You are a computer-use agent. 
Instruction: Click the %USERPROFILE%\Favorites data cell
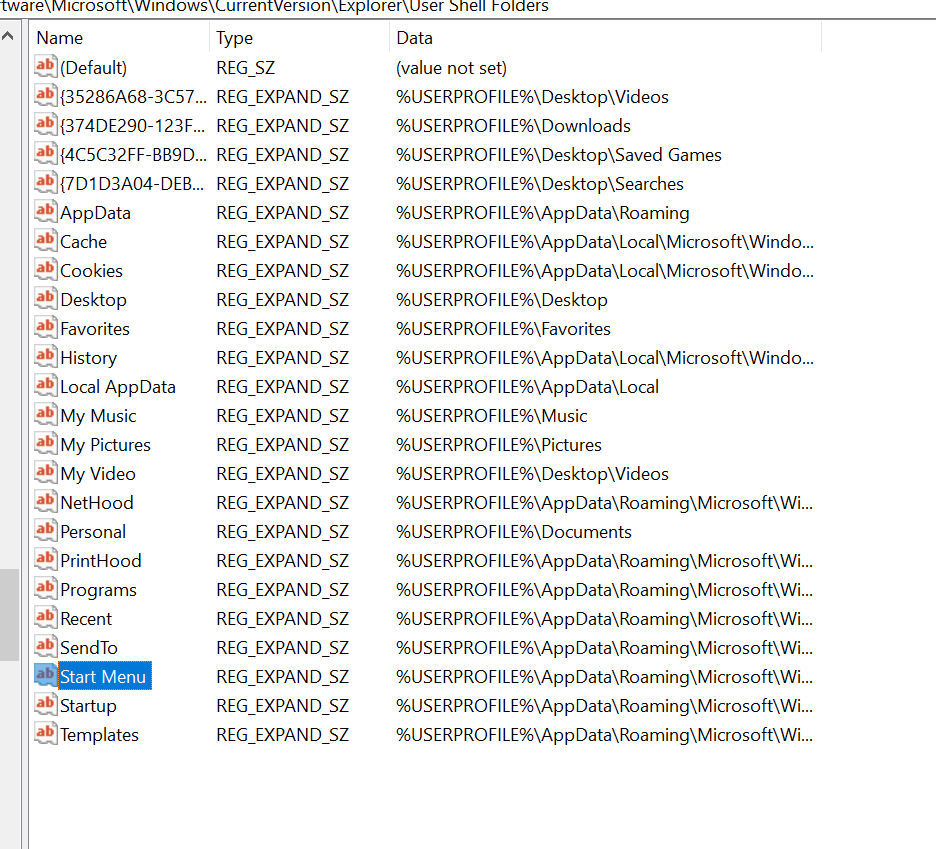pyautogui.click(x=503, y=328)
